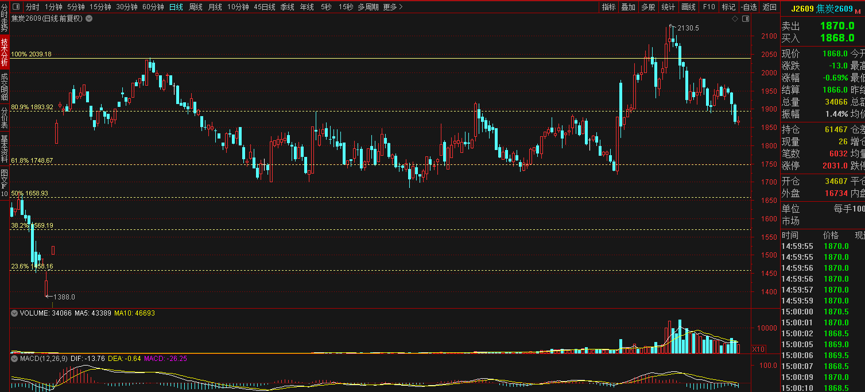Click the right panel toggle icon next to diamond
The image size is (865, 392).
(745, 18)
